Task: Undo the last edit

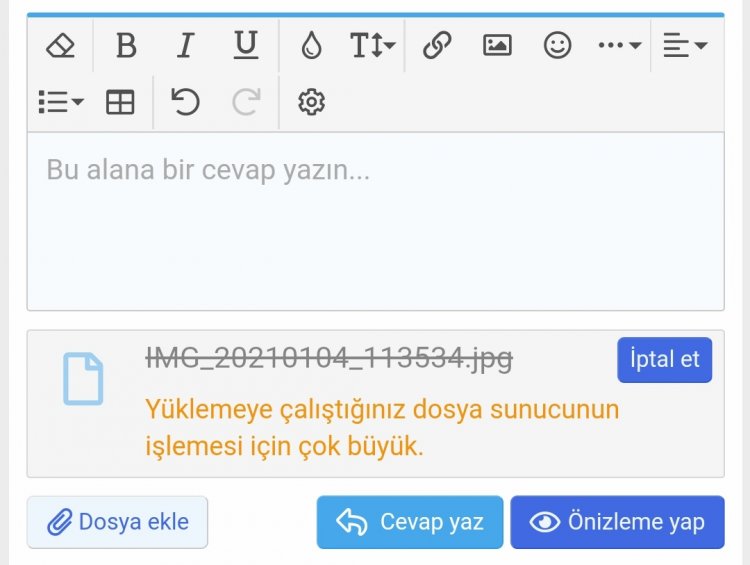Action: 185,102
